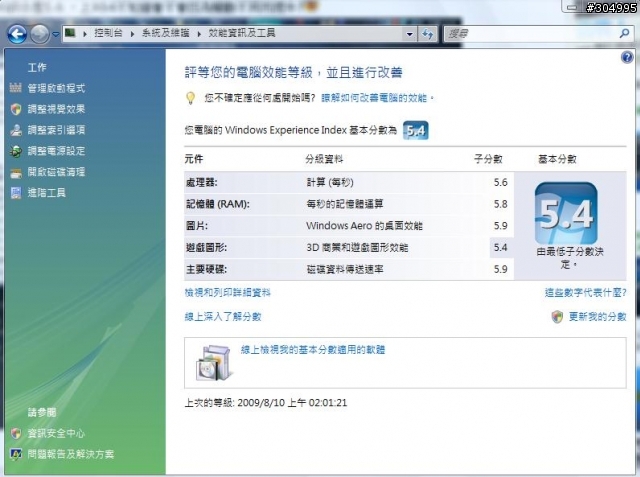Image resolution: width=640 pixels, height=477 pixels.
Task: Click the small 5.4 base score badge
Action: click(416, 131)
